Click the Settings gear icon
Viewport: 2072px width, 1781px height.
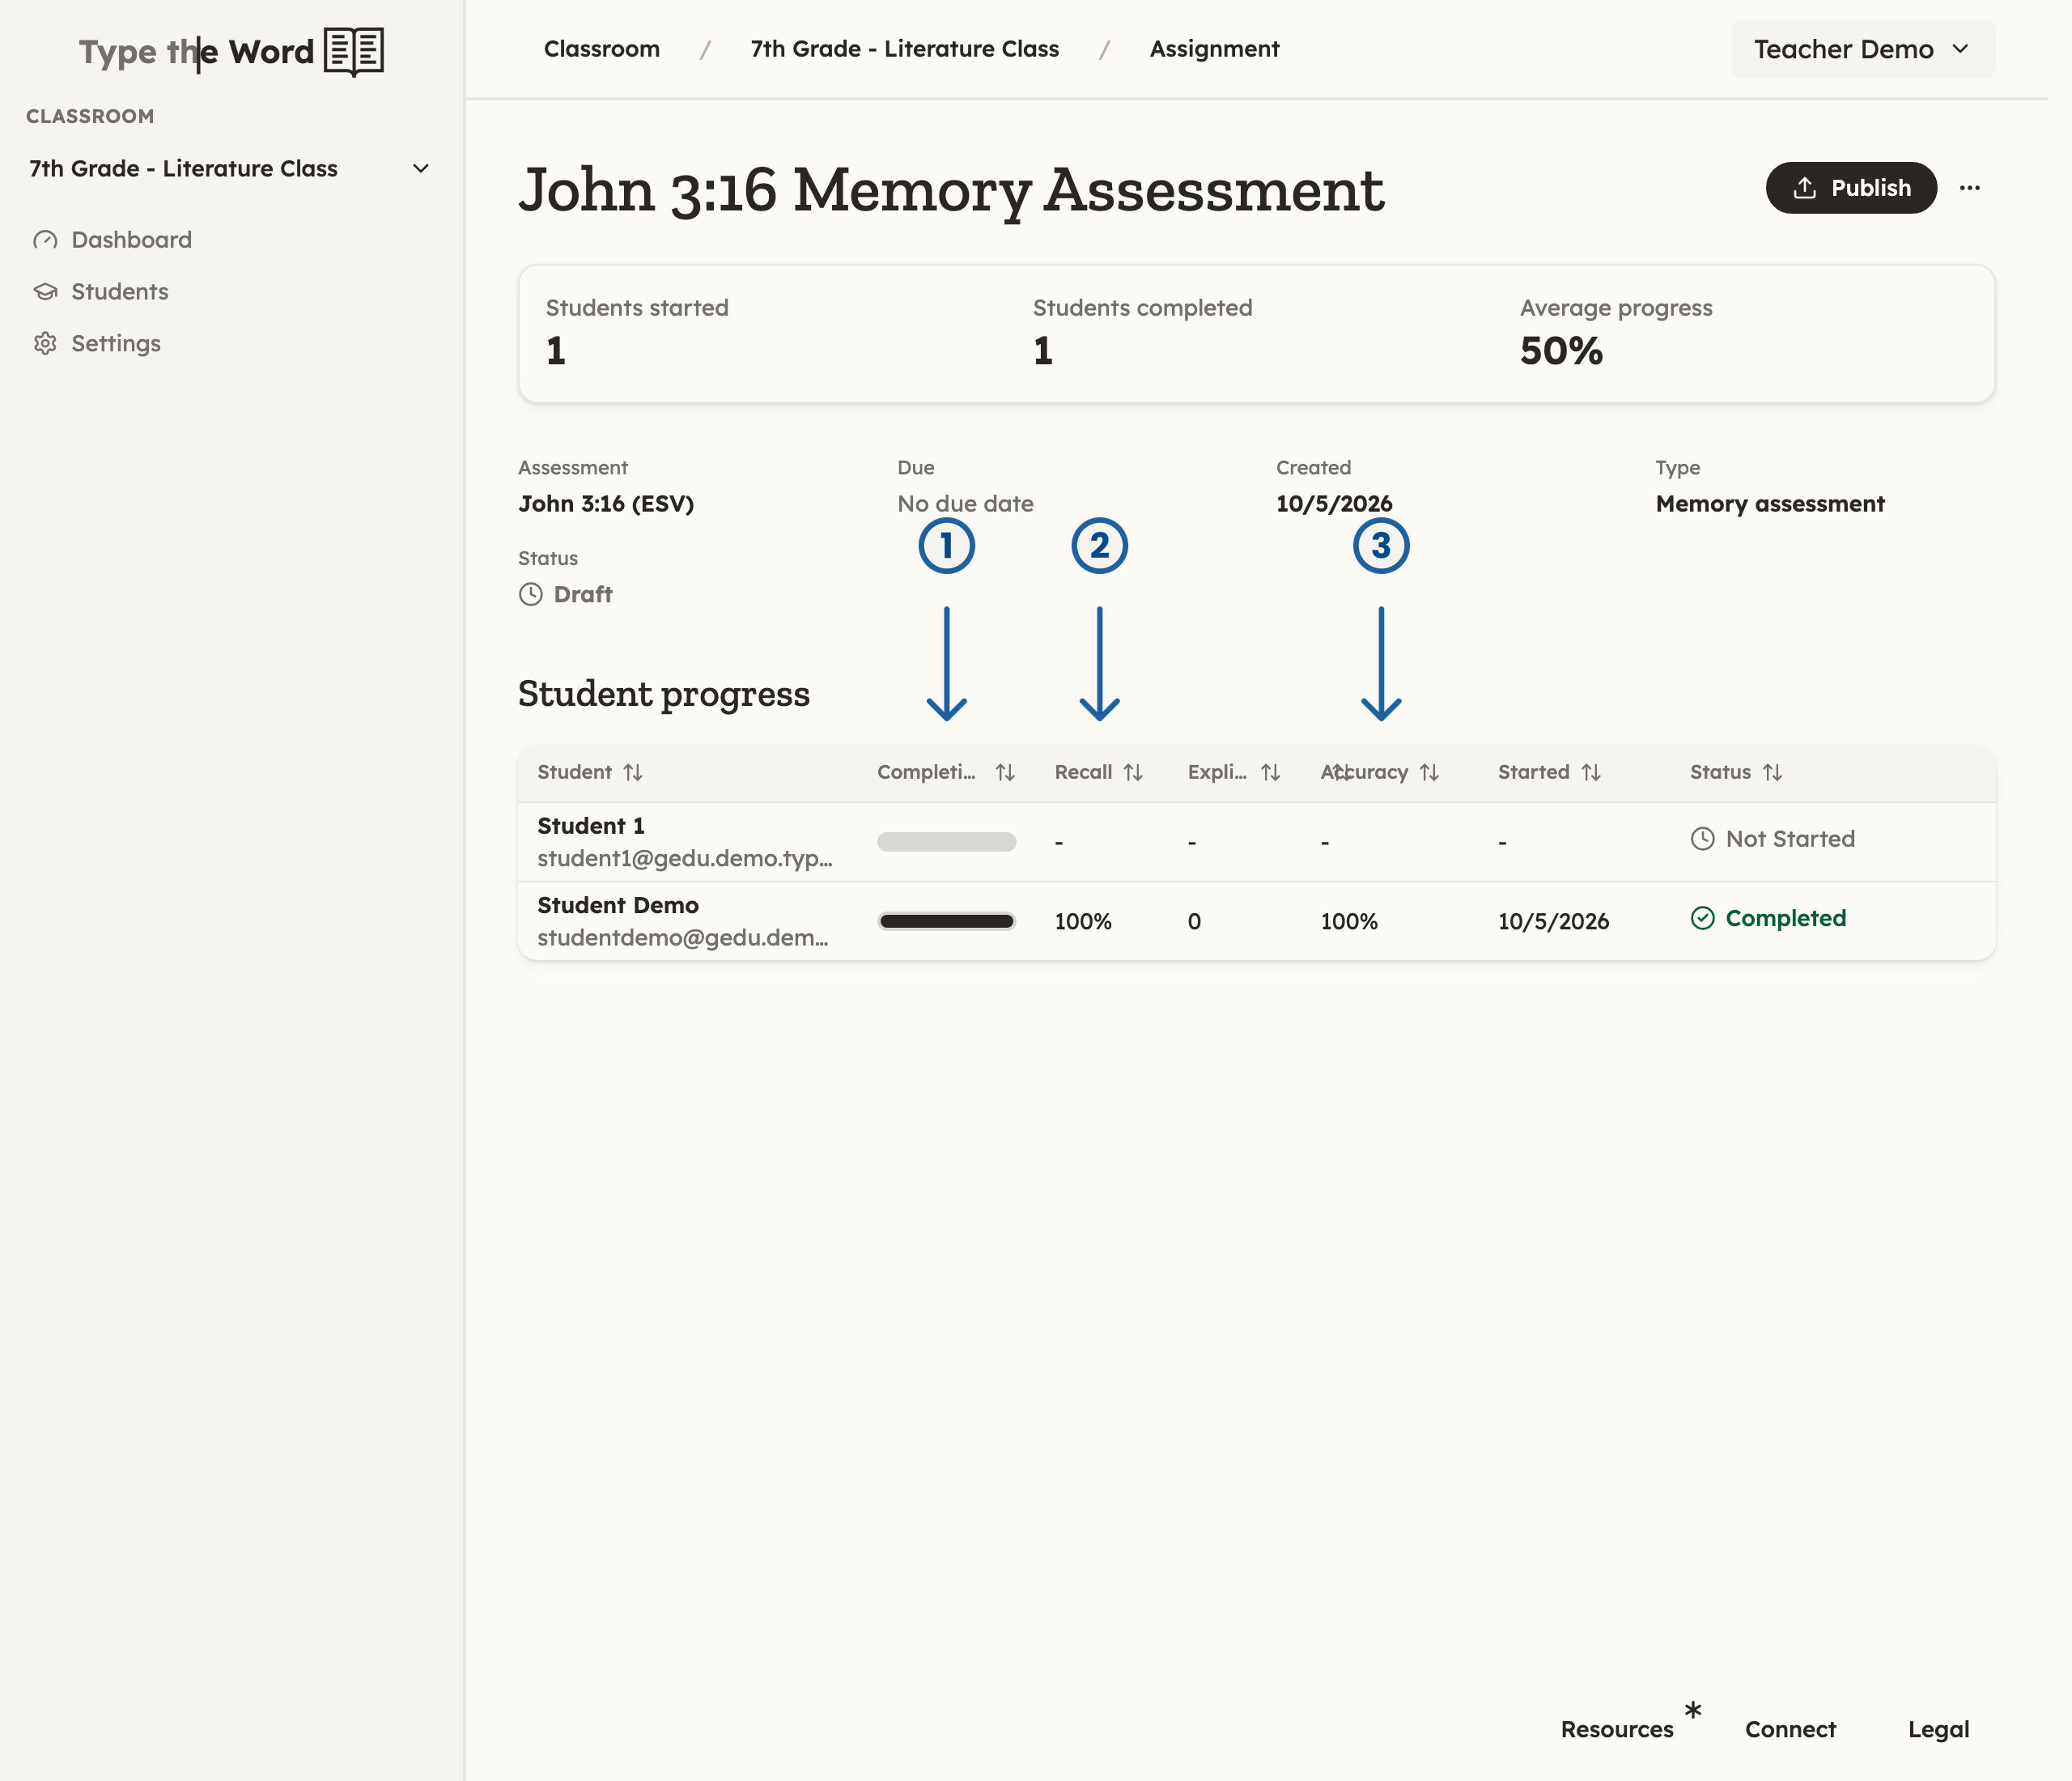click(x=45, y=344)
